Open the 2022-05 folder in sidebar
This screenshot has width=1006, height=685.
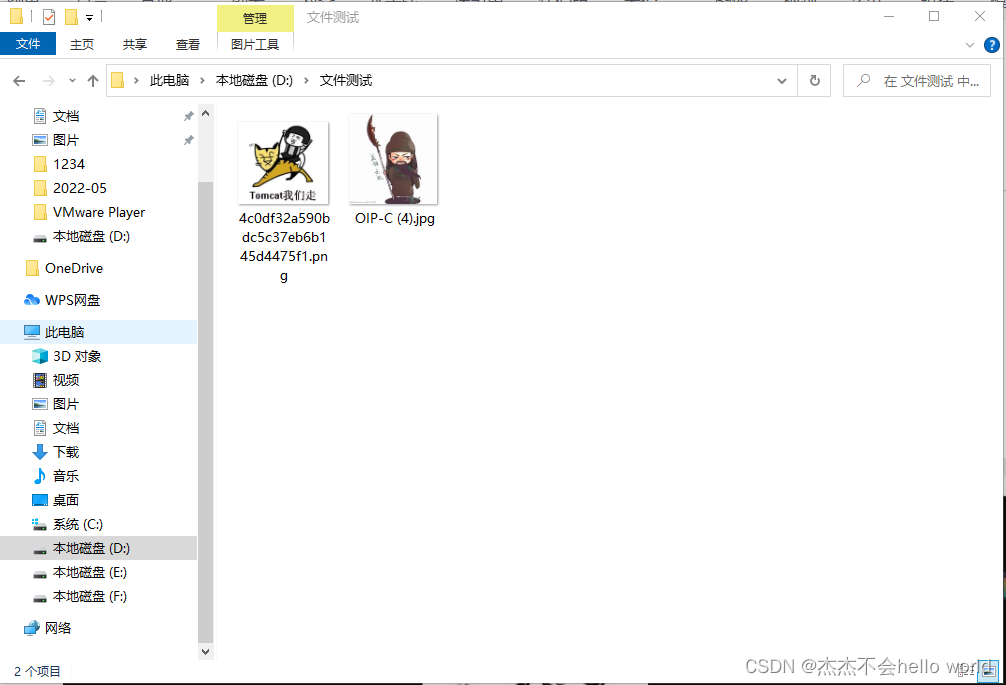80,188
